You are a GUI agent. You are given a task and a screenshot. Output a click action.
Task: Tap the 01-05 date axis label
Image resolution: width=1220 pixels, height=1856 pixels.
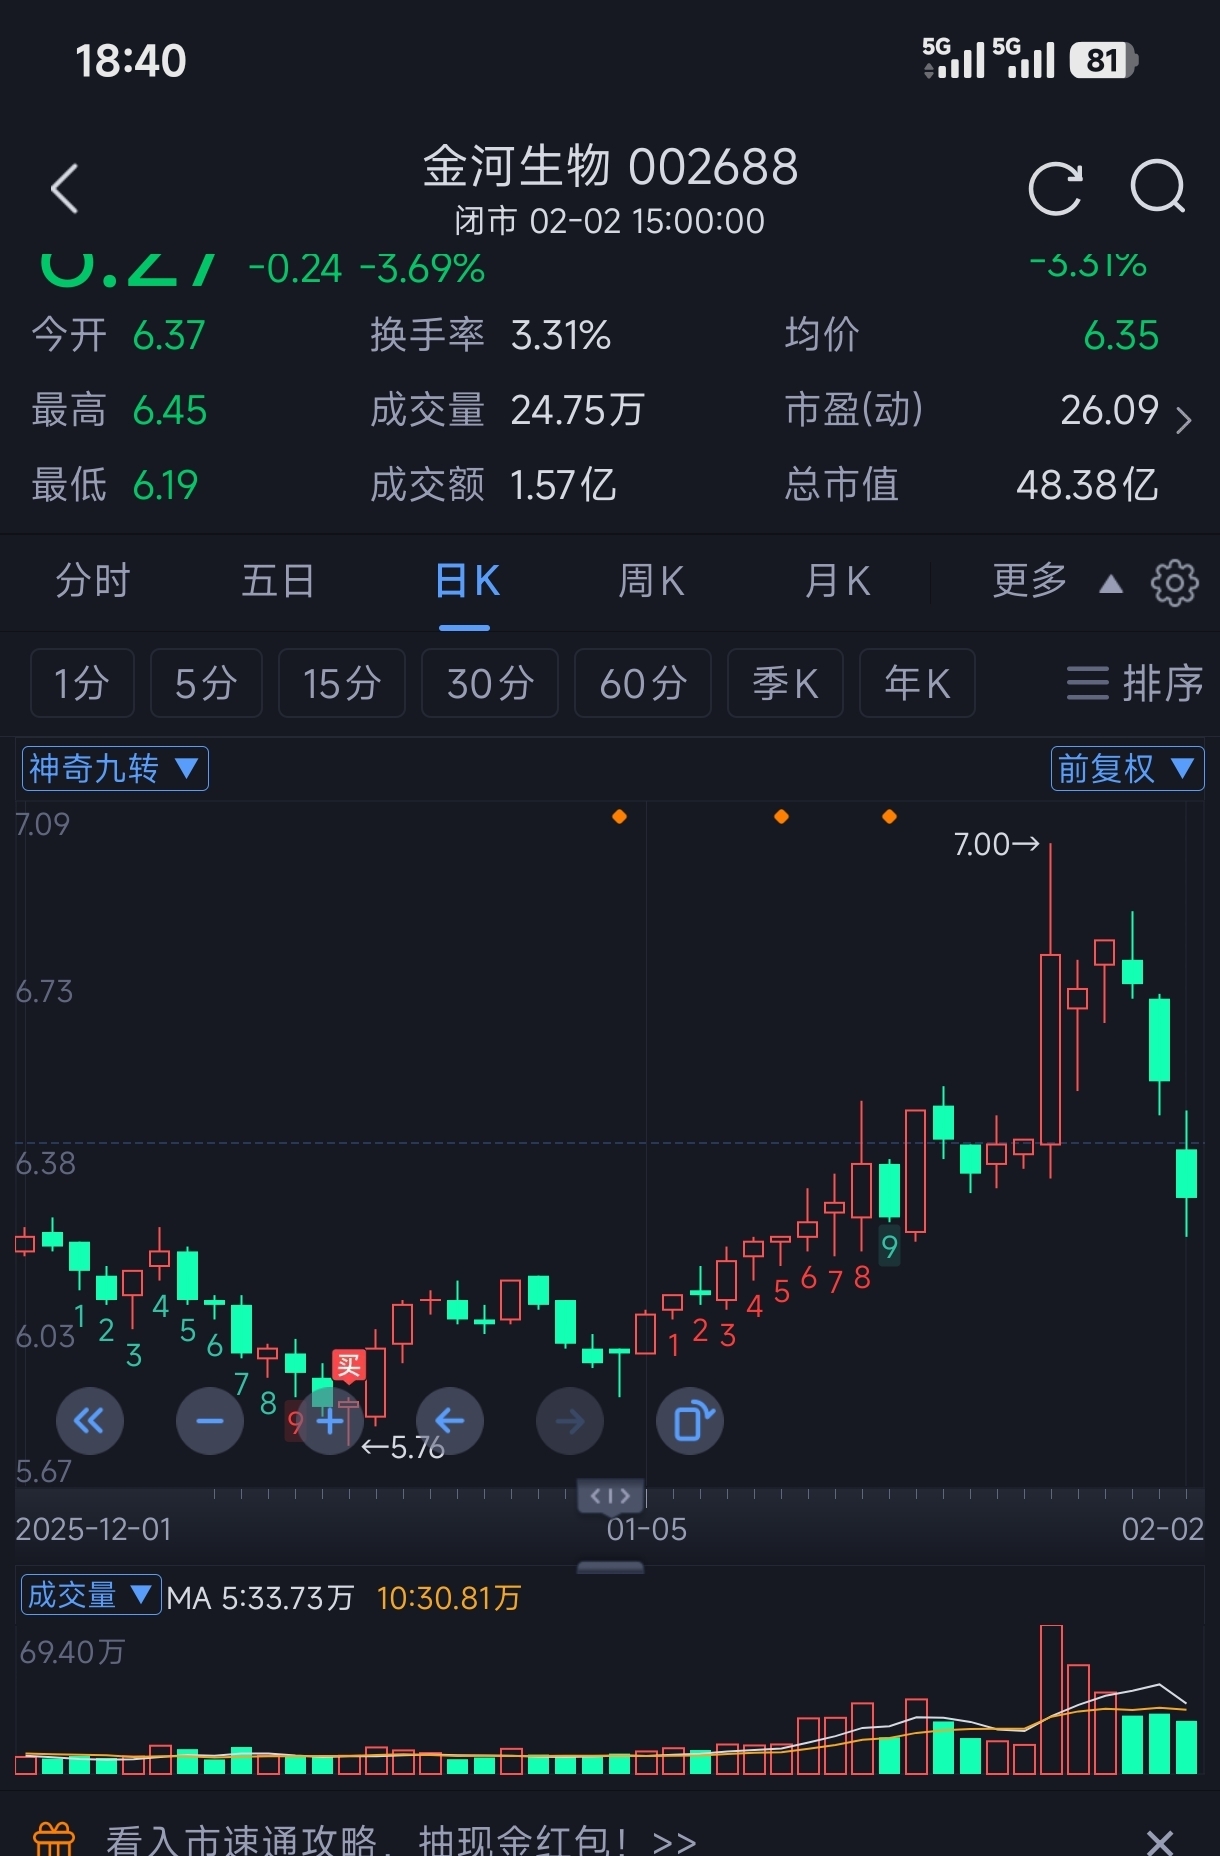click(x=647, y=1529)
